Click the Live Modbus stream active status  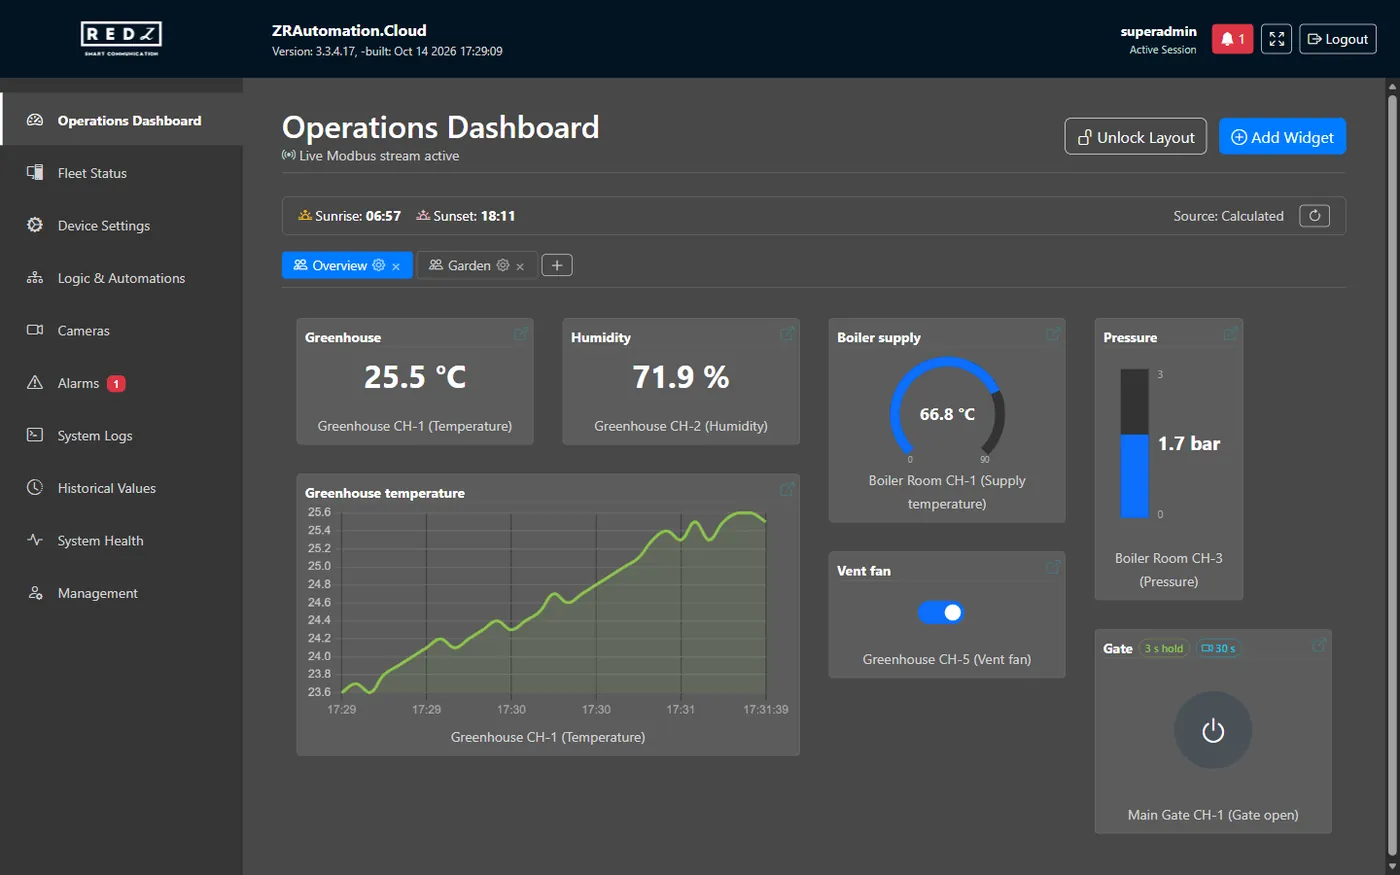click(371, 156)
